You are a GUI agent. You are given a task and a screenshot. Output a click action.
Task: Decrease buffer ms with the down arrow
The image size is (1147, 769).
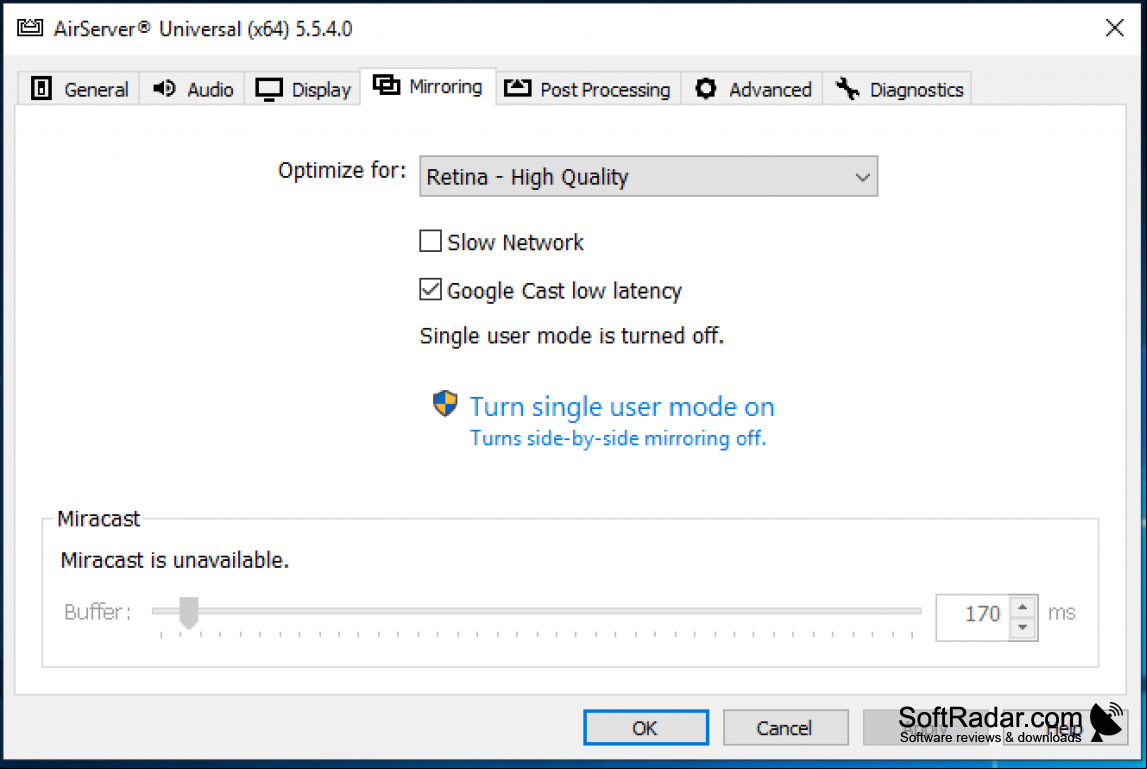click(1023, 629)
